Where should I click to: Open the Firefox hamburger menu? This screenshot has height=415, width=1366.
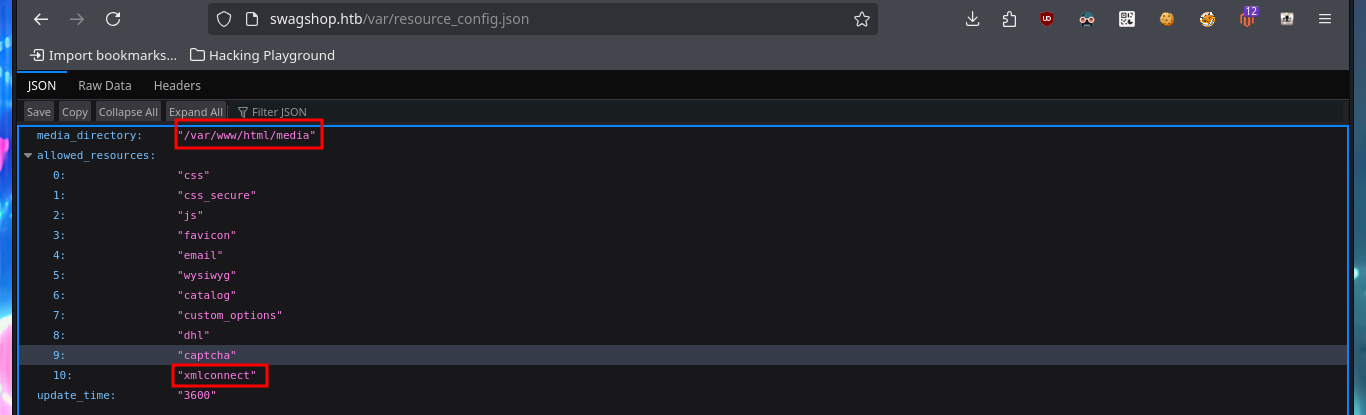click(1325, 19)
